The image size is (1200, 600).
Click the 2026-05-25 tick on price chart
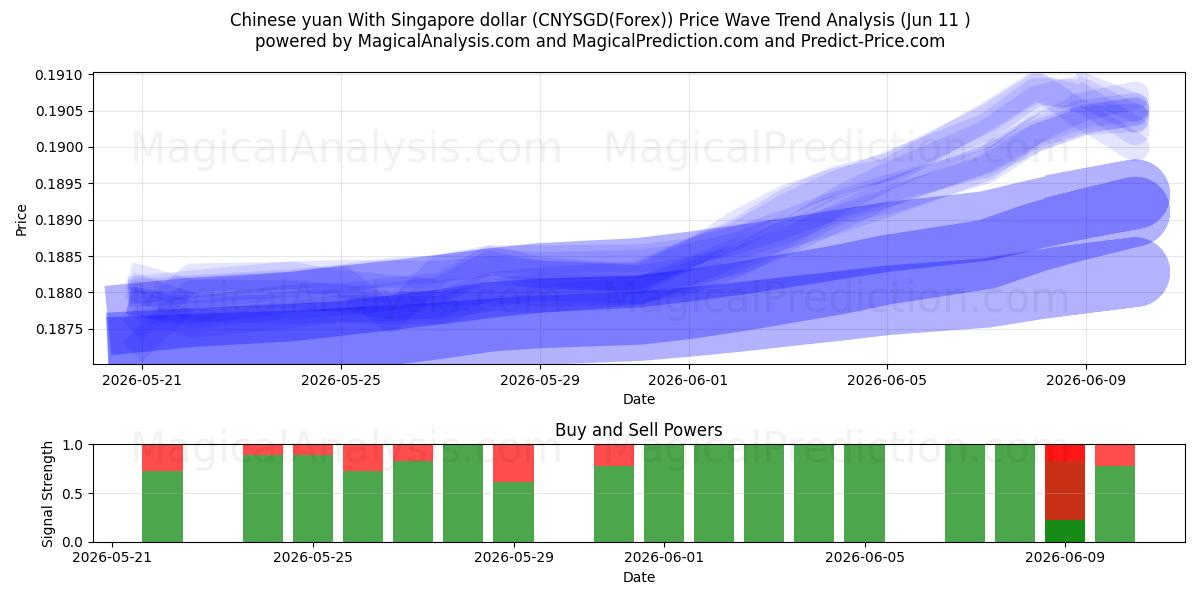[340, 380]
